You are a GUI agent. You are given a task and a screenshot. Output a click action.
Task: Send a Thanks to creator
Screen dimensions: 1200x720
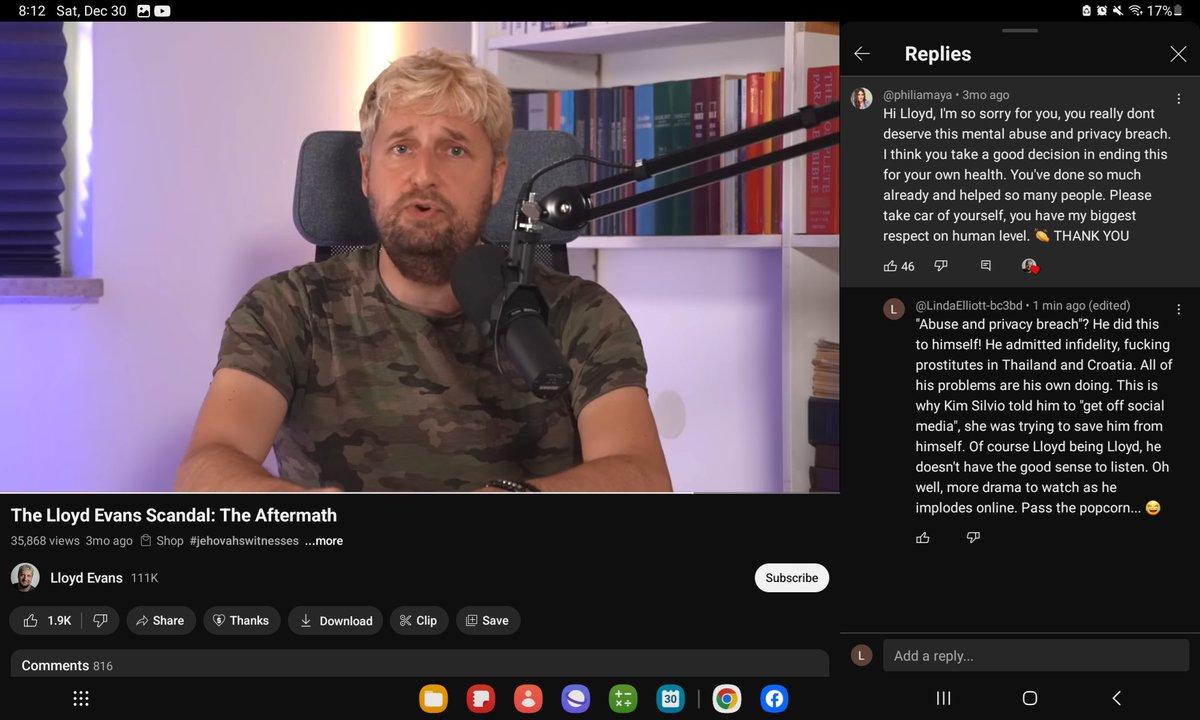242,620
